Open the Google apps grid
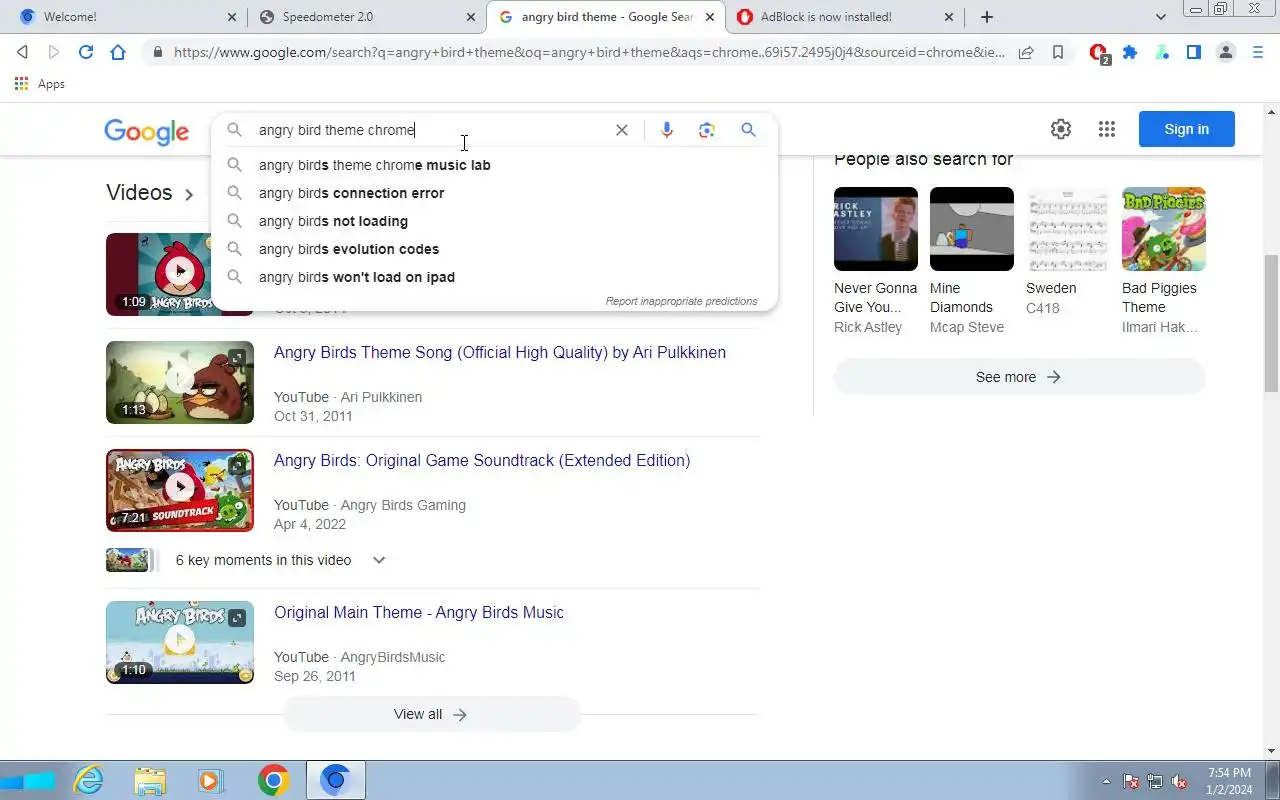Screen dimensions: 1280x800 (x=1107, y=129)
